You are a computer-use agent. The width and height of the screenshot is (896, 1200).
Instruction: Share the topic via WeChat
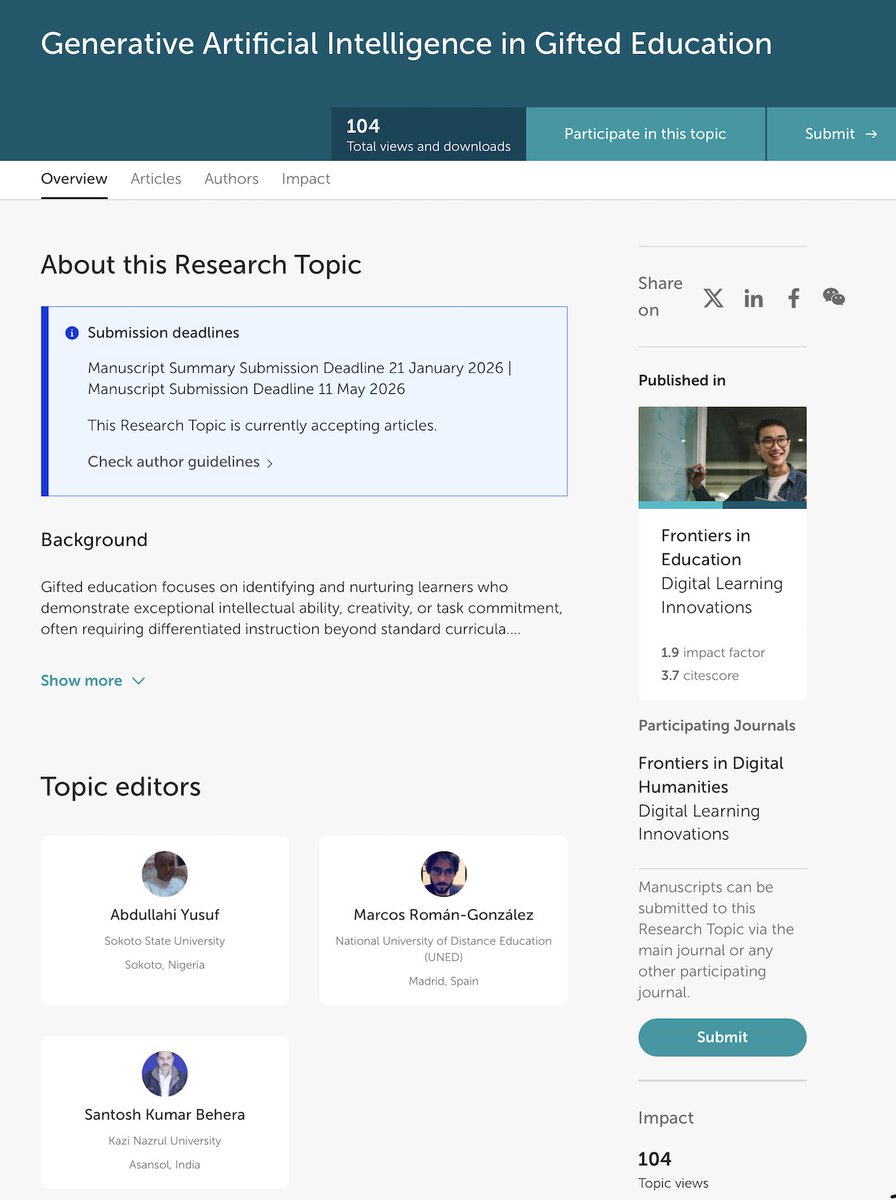click(833, 297)
